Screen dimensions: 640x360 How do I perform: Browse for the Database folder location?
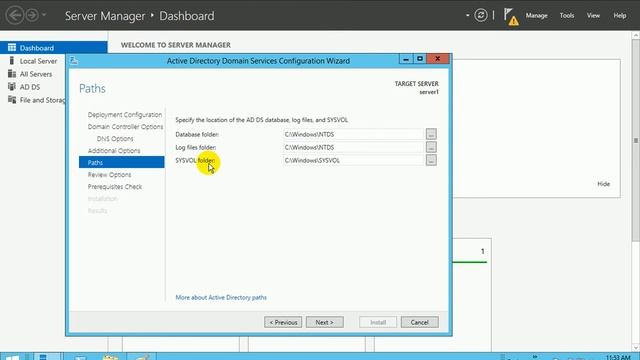point(431,134)
